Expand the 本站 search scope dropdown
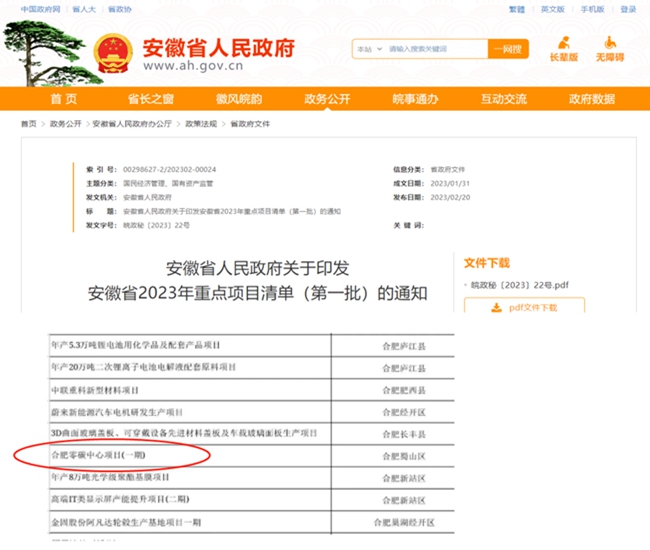Viewport: 650px width, 550px height. coord(367,49)
